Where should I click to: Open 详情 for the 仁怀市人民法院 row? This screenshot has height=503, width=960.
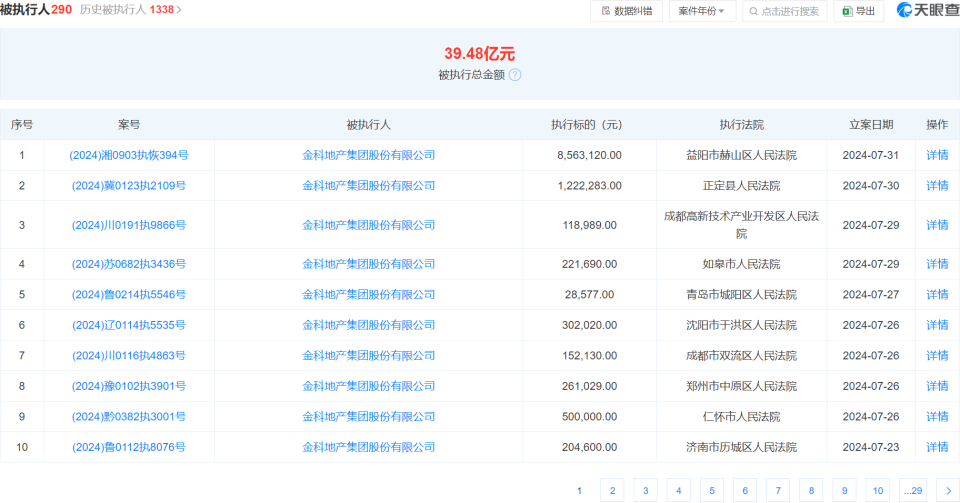point(937,417)
